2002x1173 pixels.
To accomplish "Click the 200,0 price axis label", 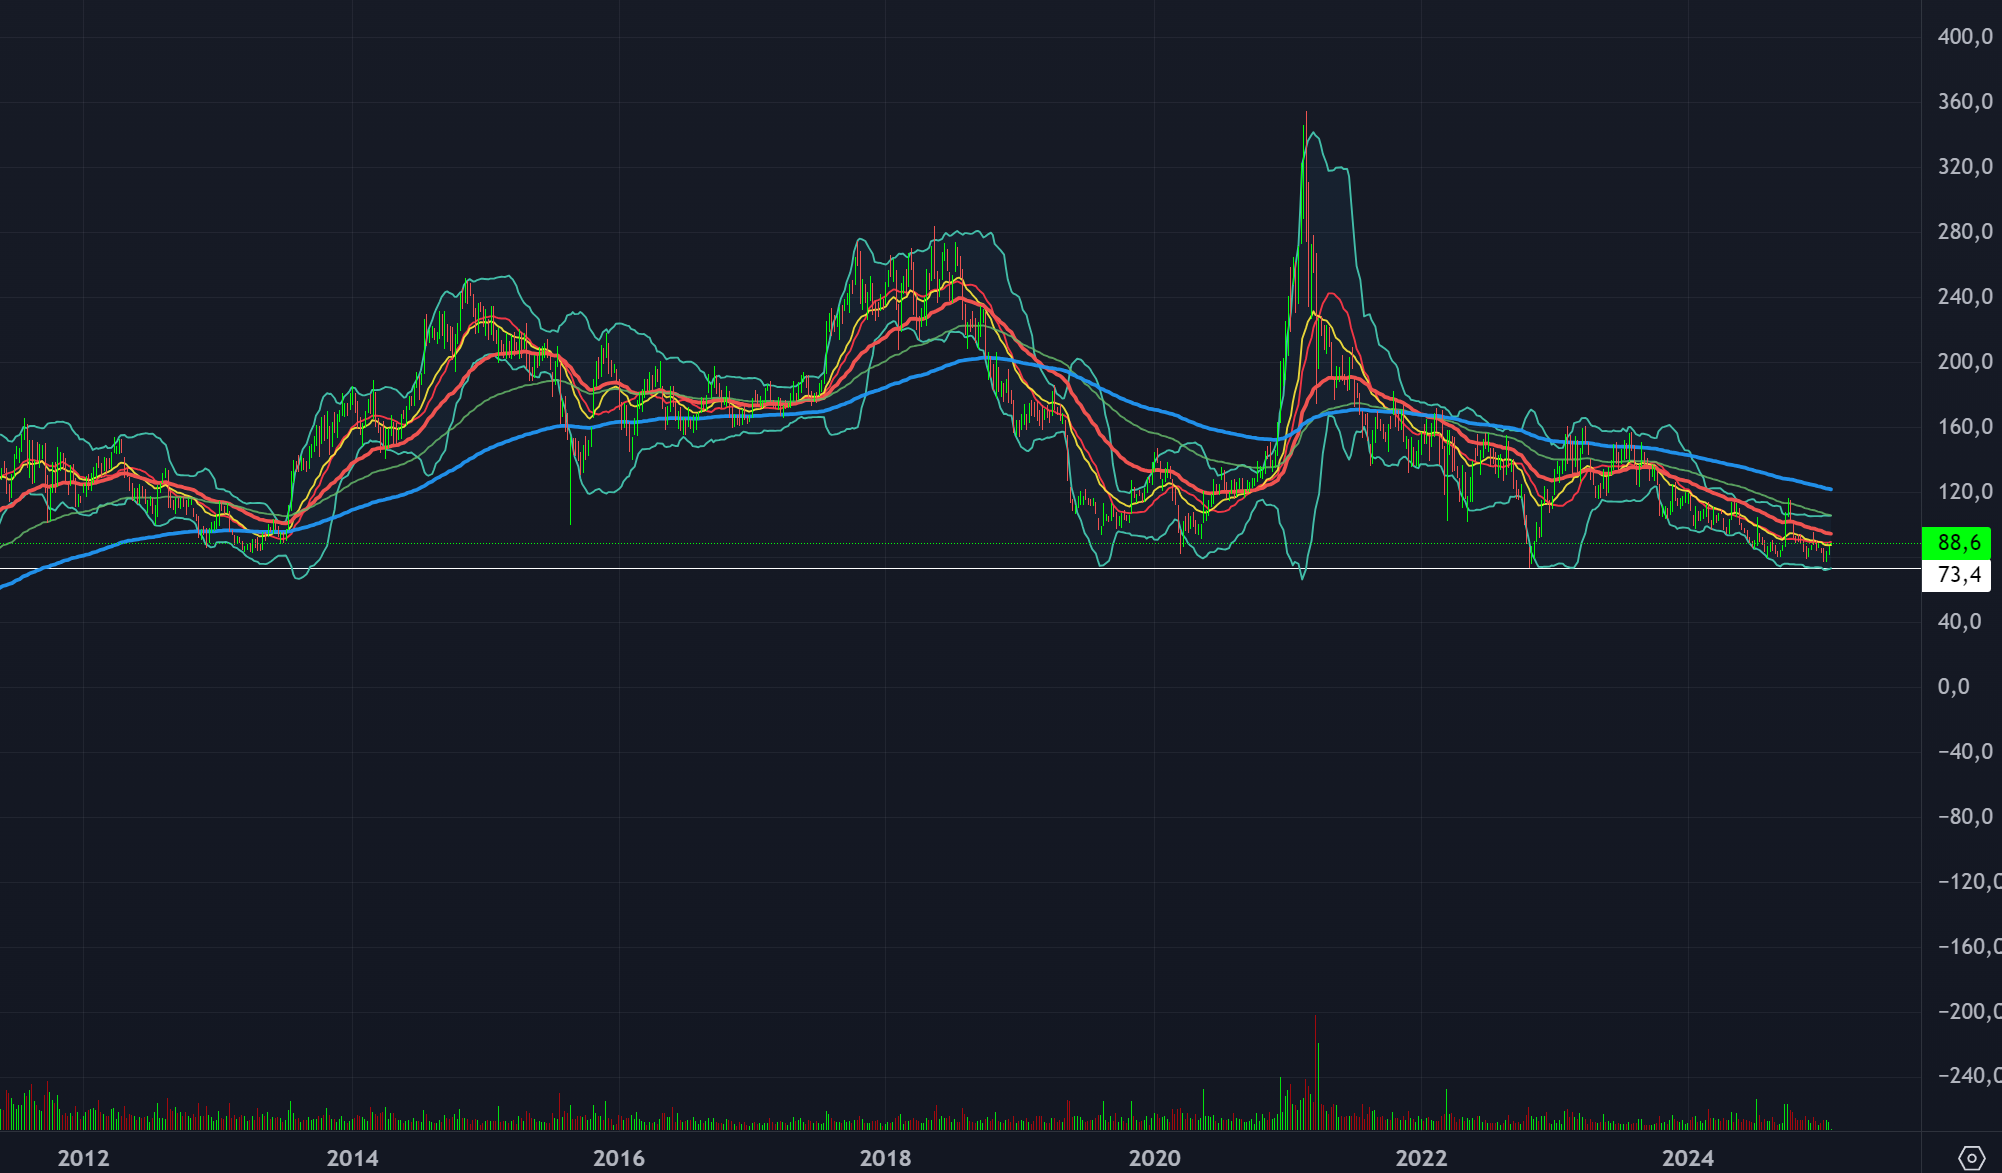I will (1965, 362).
